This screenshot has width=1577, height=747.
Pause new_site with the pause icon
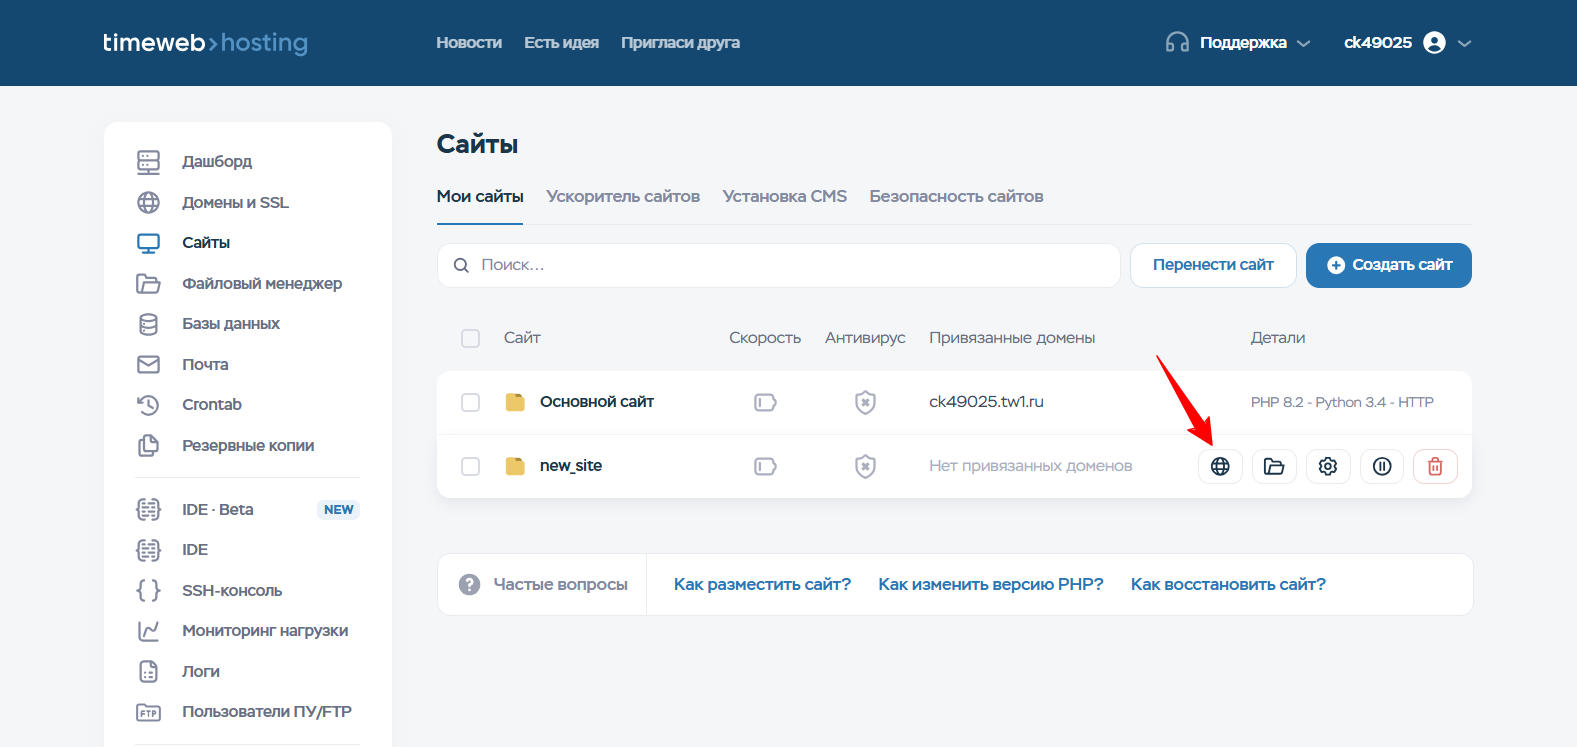tap(1382, 466)
